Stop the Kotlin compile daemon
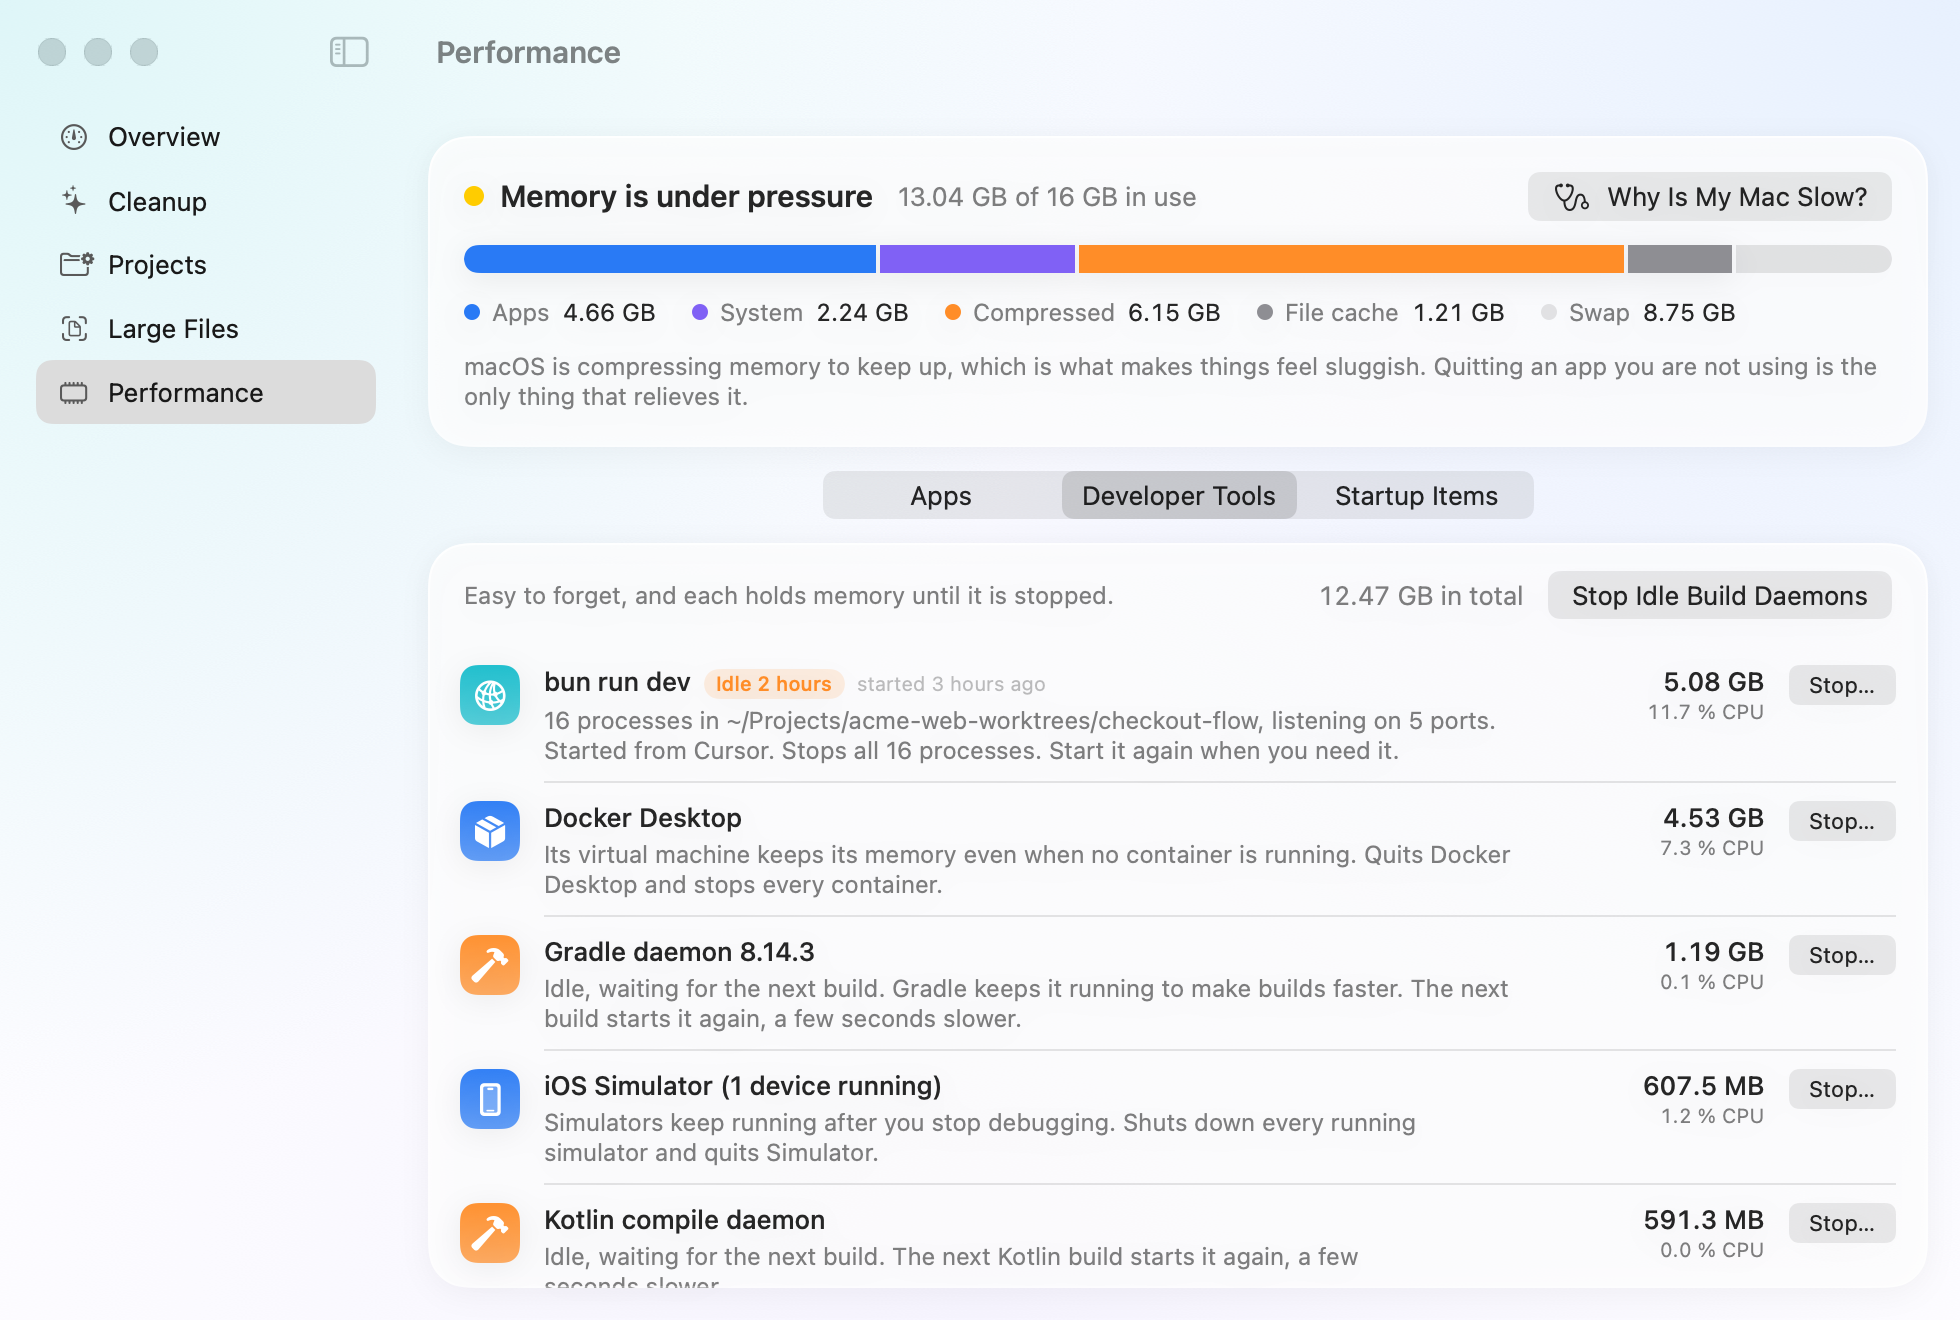1960x1320 pixels. coord(1842,1224)
